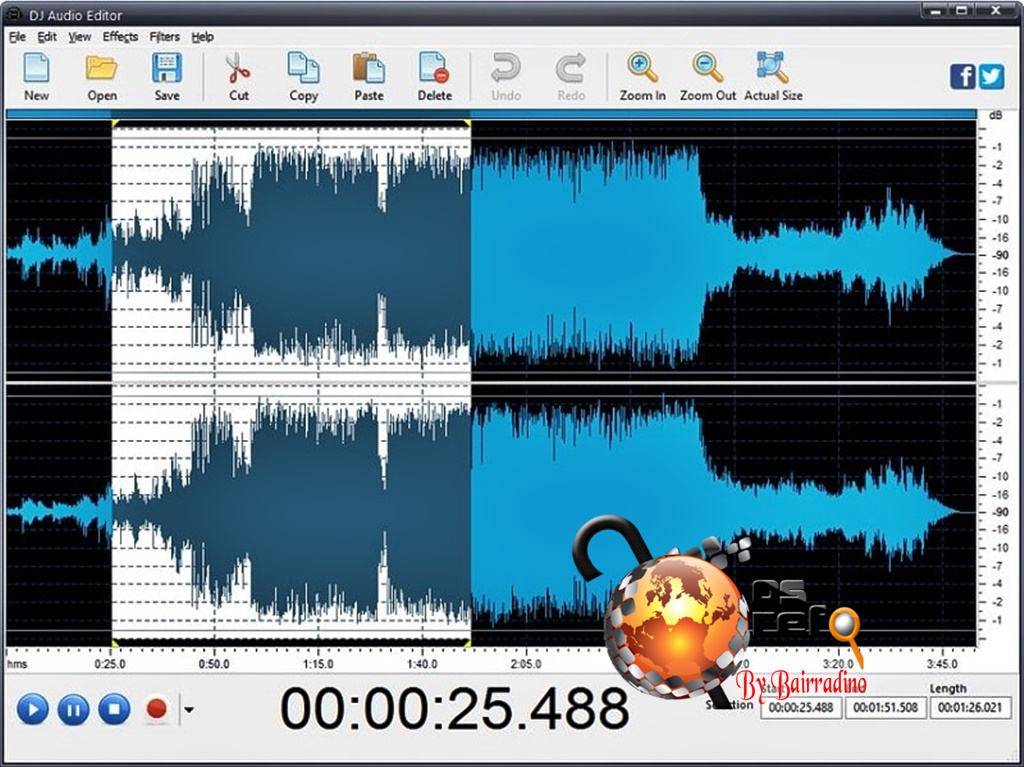Reset the view with Actual Size
The height and width of the screenshot is (767, 1024).
773,76
